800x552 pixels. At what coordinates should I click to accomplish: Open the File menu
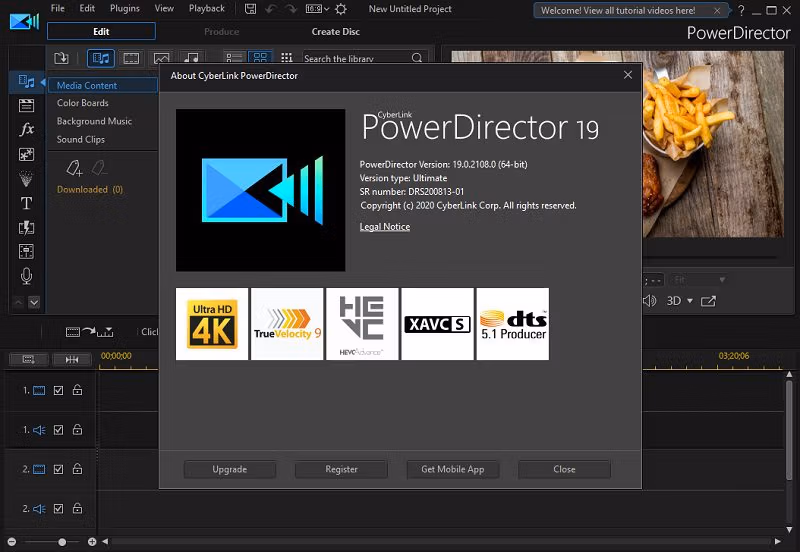click(x=58, y=9)
